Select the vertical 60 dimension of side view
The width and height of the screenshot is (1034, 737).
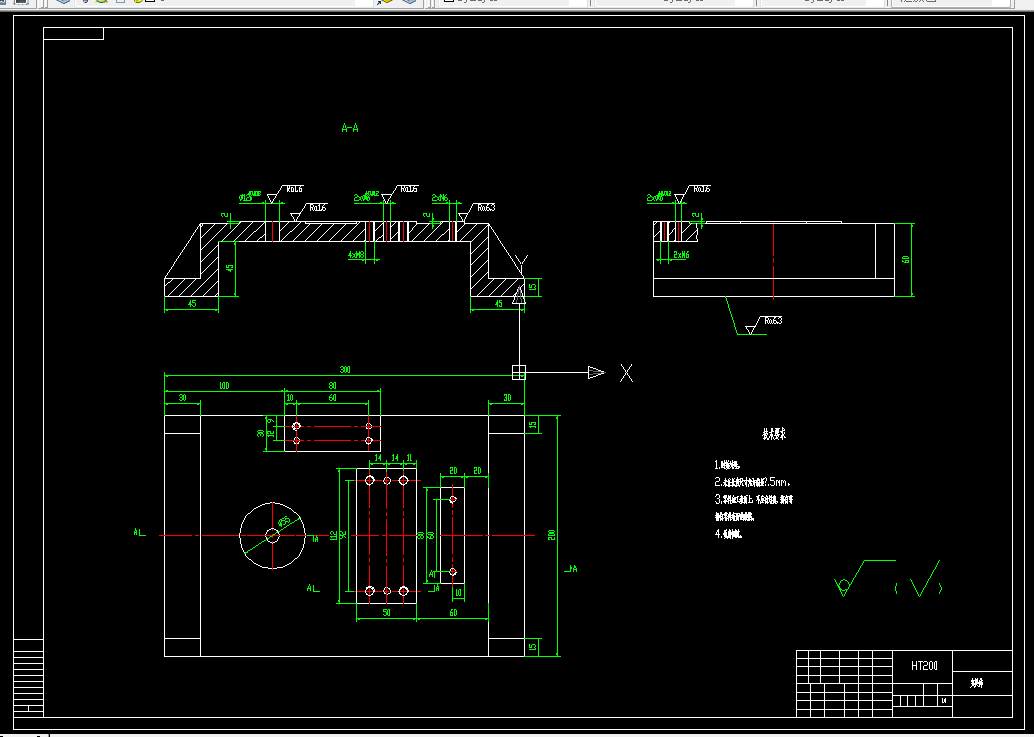[906, 259]
